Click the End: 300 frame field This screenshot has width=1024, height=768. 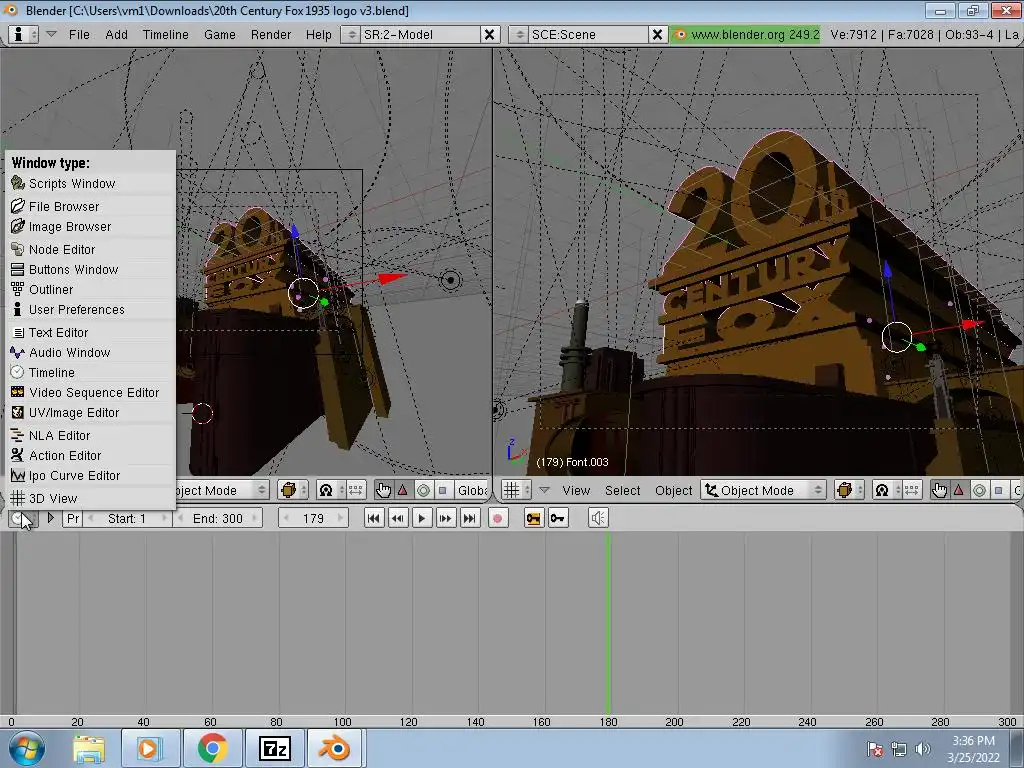(x=217, y=519)
